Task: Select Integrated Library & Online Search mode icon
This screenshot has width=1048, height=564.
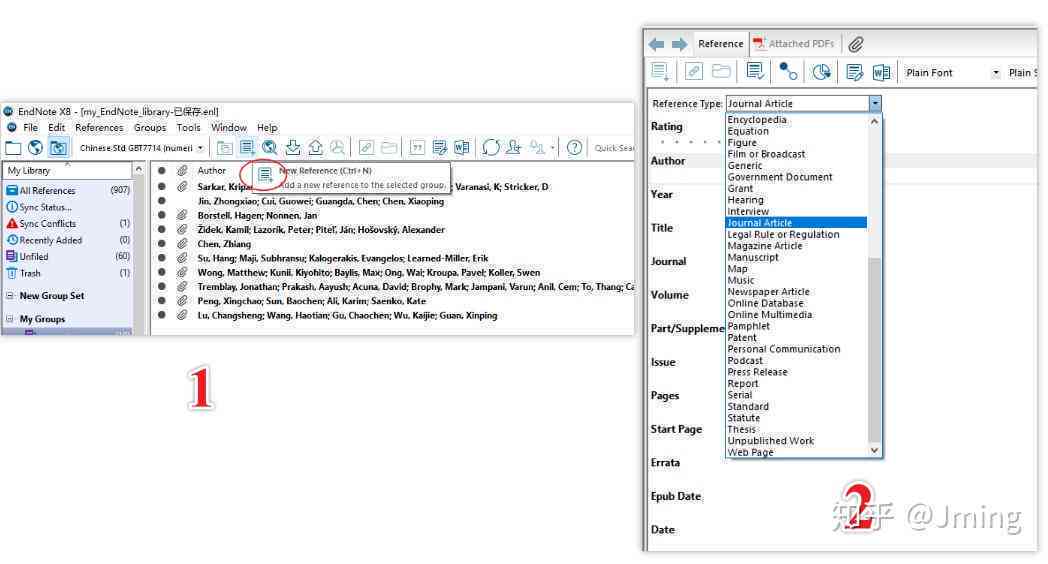Action: click(x=58, y=148)
